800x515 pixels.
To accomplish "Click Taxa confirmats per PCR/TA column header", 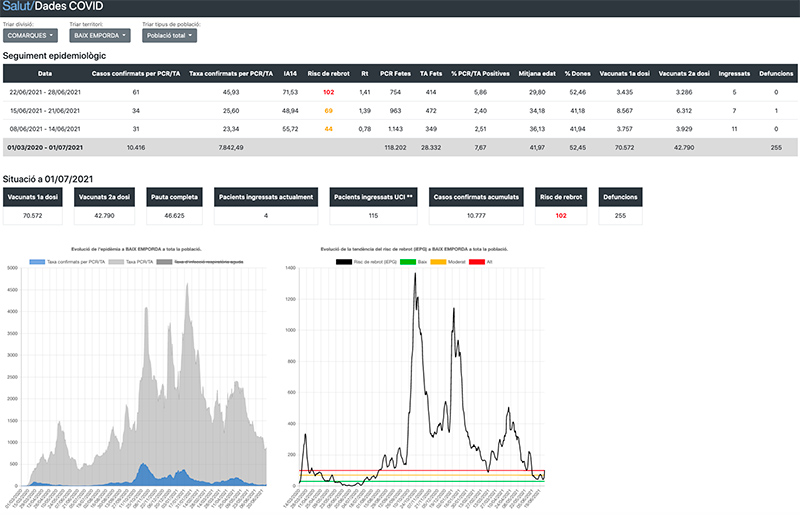I will click(231, 73).
